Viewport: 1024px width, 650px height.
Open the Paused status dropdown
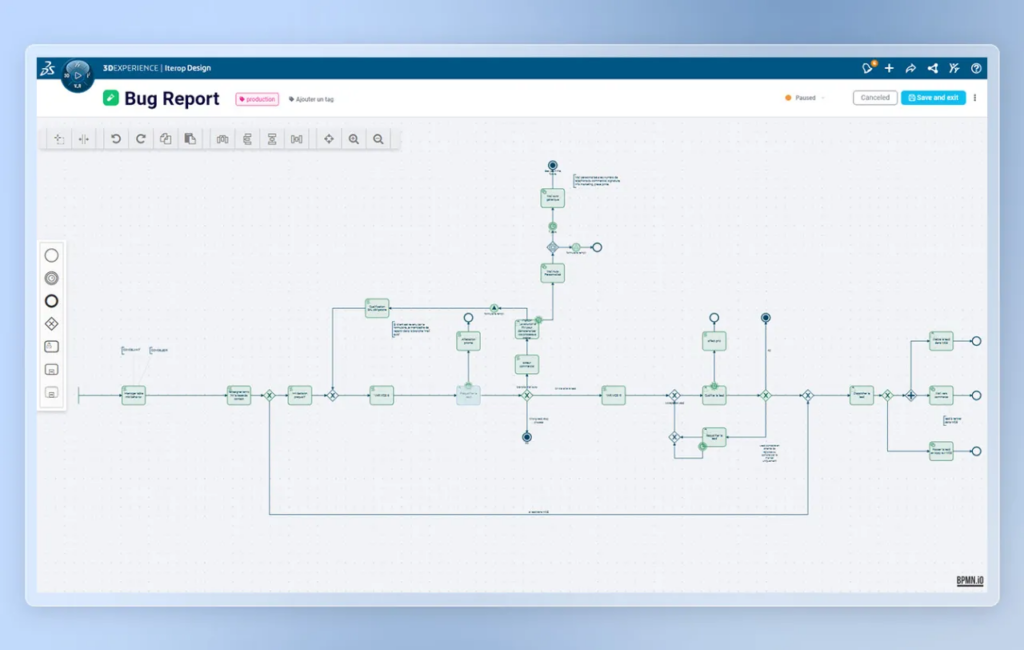tap(805, 98)
